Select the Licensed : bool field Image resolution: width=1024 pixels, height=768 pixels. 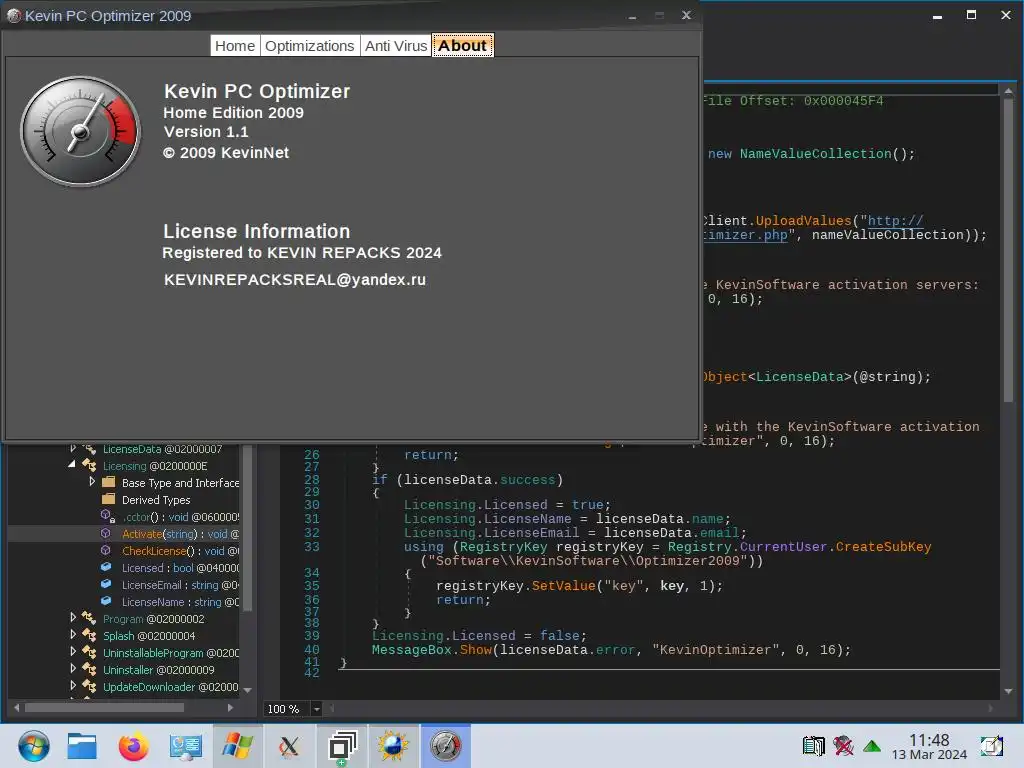[180, 568]
